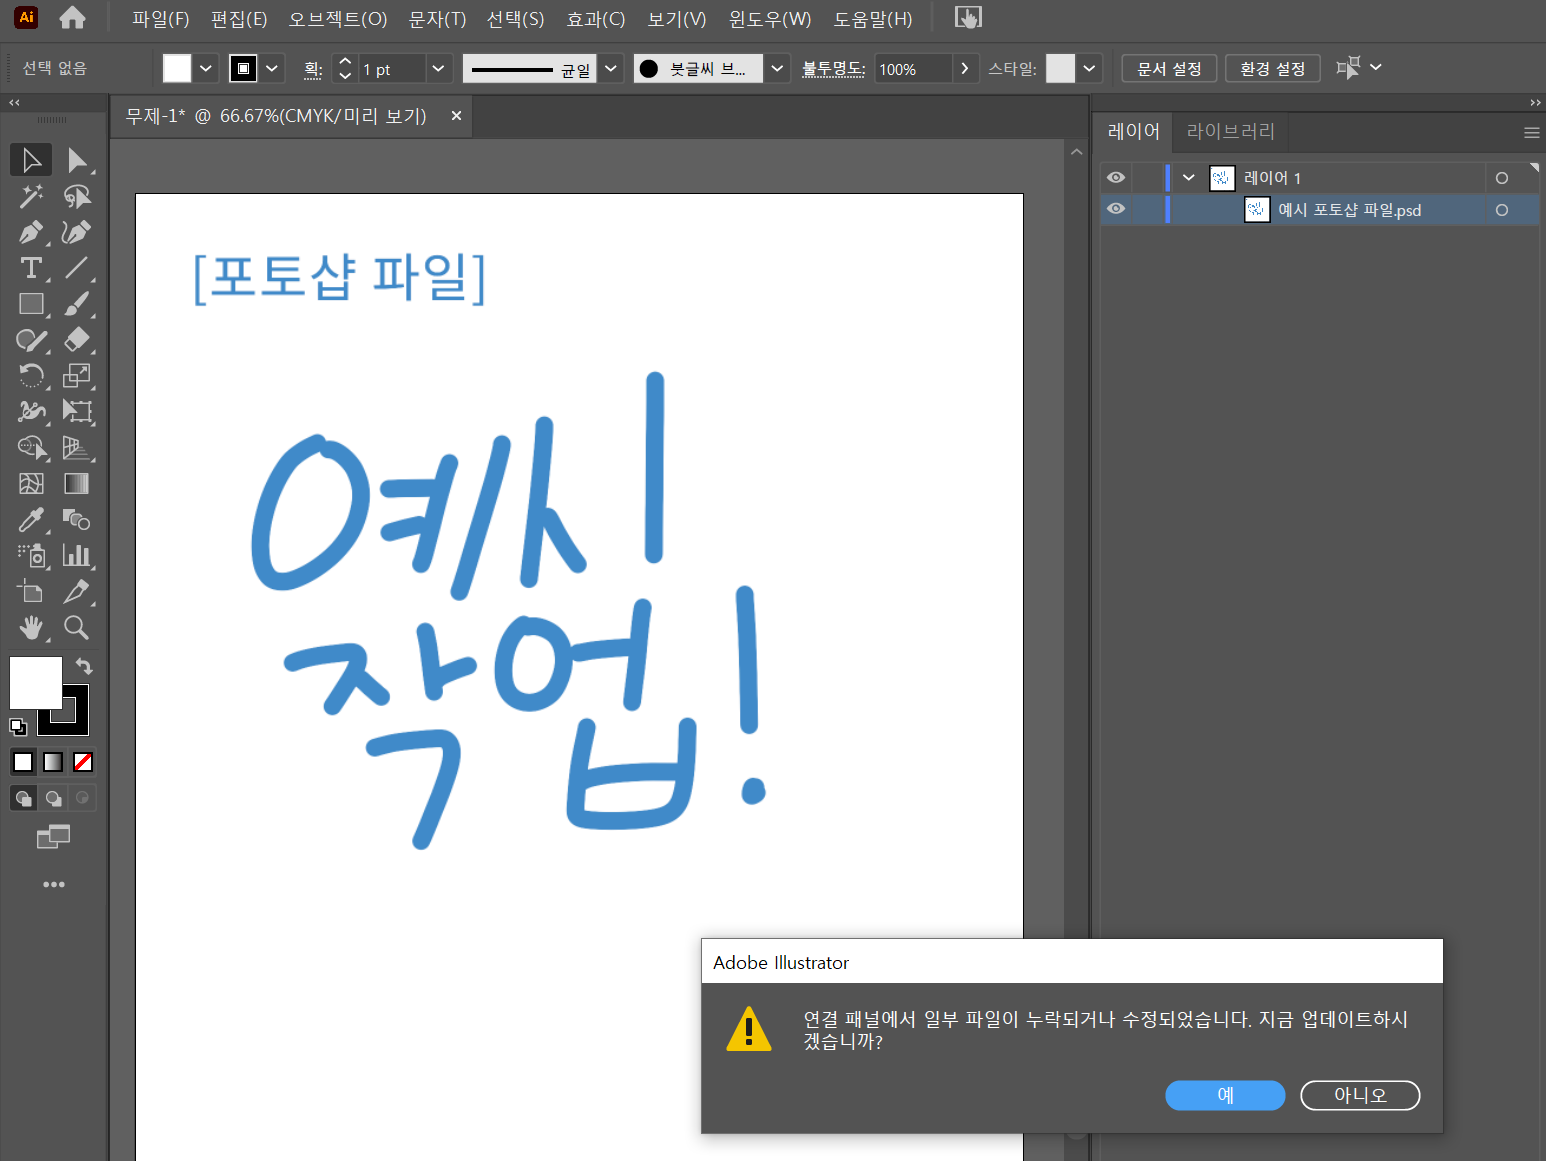Select the Direct Selection tool
The image size is (1546, 1161).
(x=77, y=159)
